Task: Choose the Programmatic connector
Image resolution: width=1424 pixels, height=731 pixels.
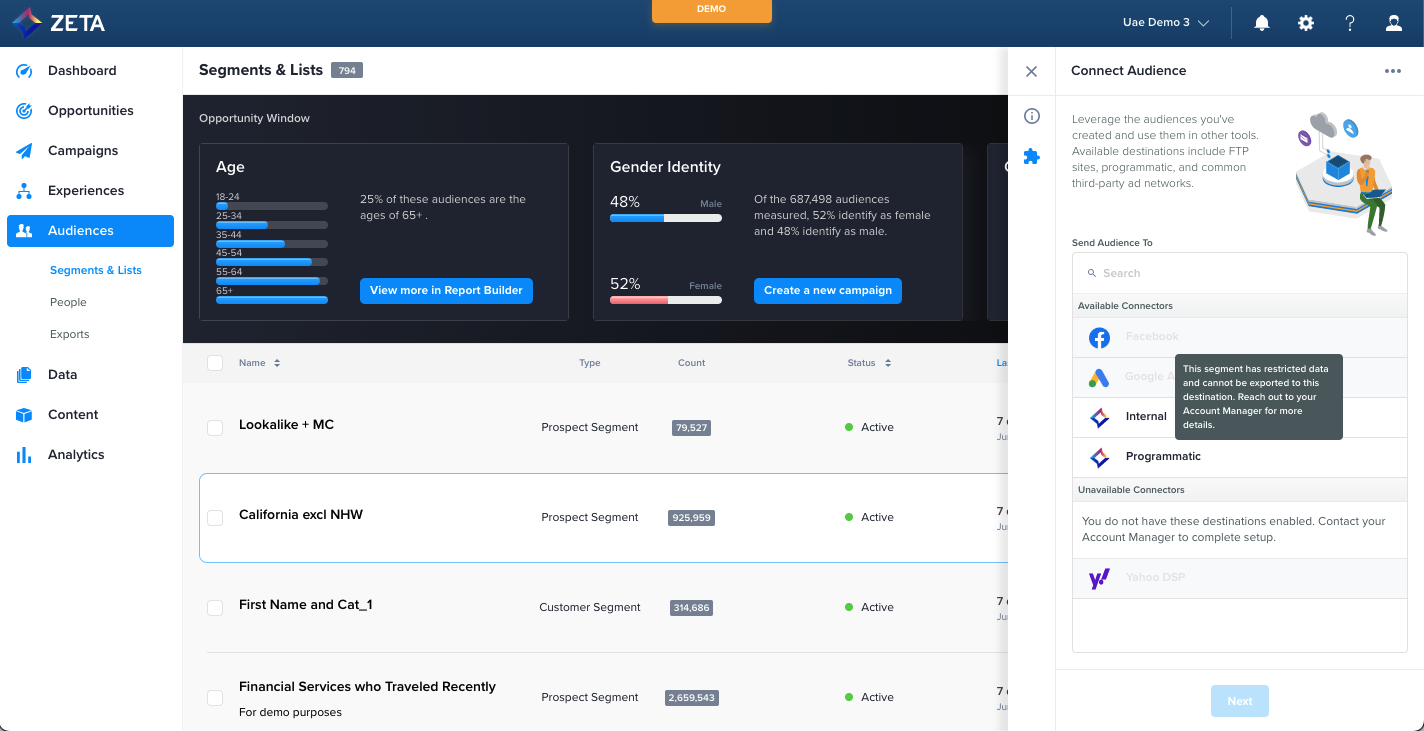Action: pos(1162,457)
